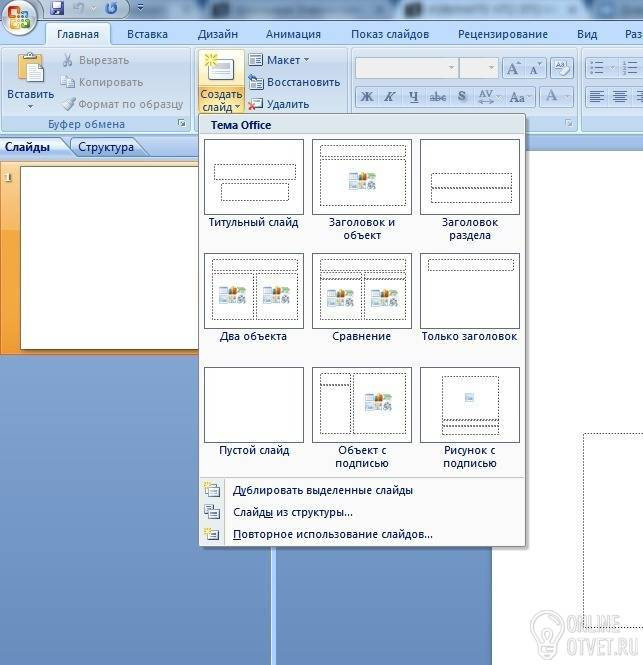Screen dimensions: 643x665
Task: Click Вырезать (cut) command
Action: [x=95, y=60]
